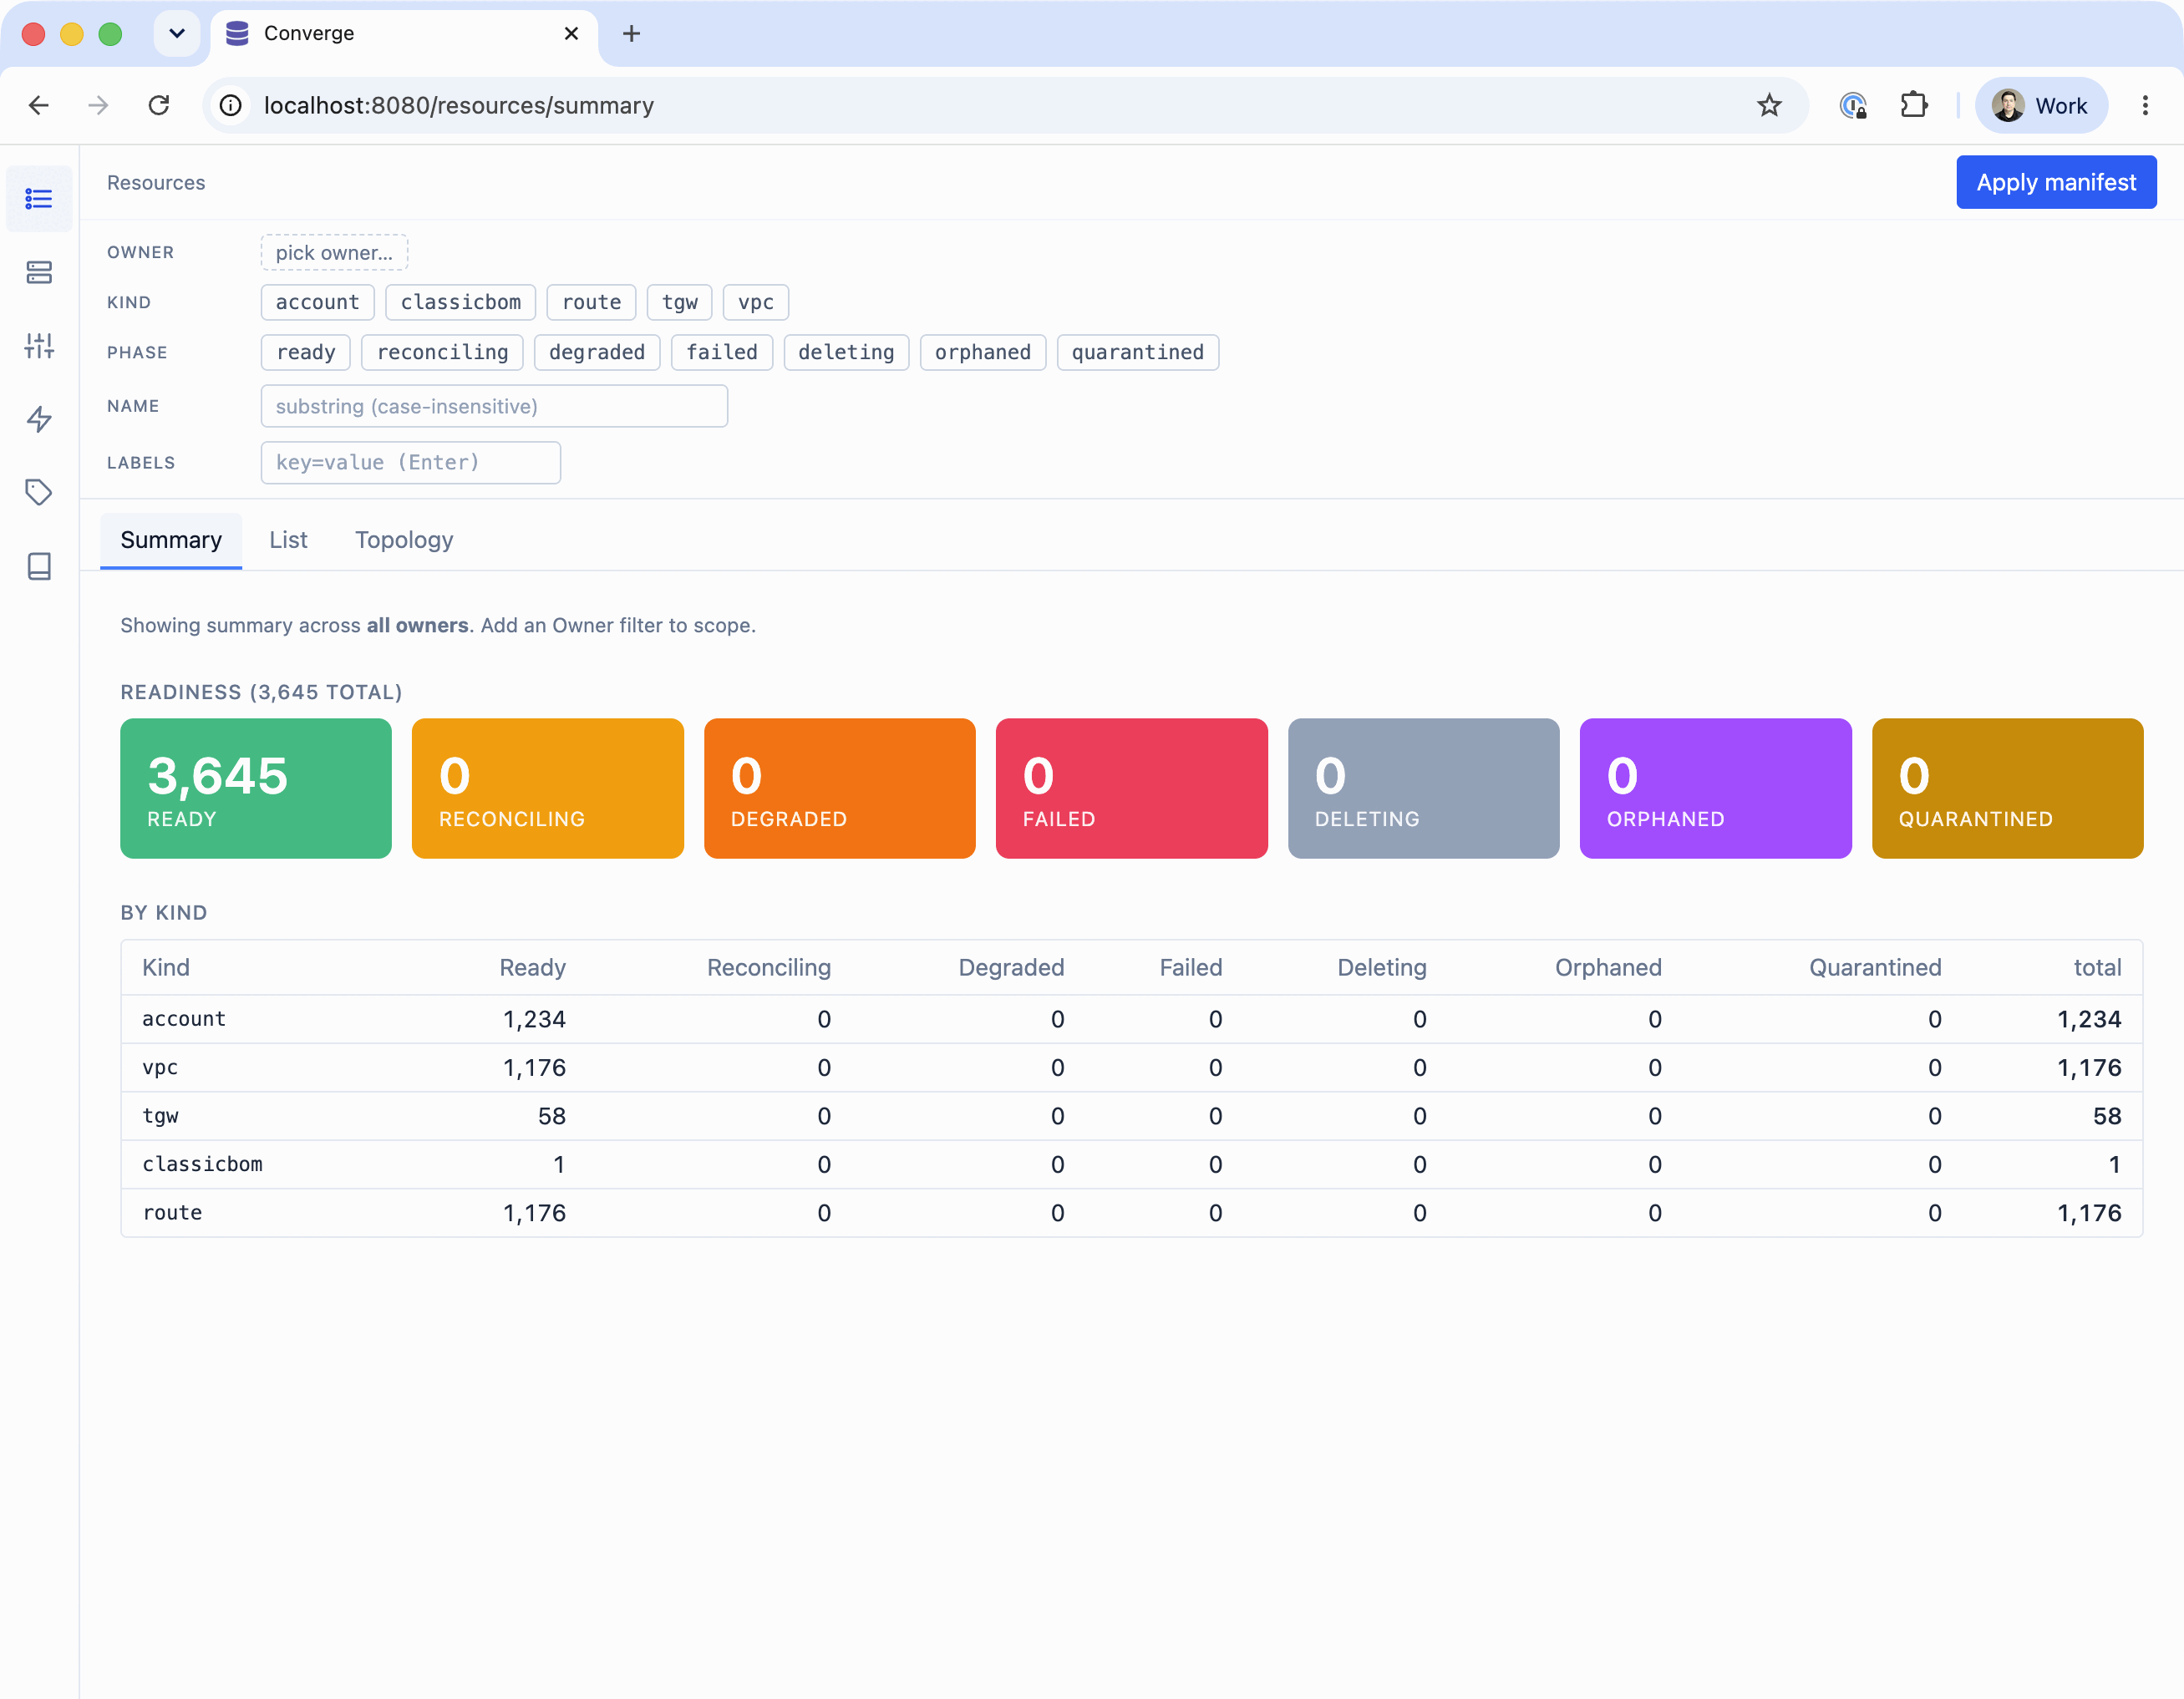
Task: Click the classicbom row in By Kind table
Action: pos(1132,1164)
